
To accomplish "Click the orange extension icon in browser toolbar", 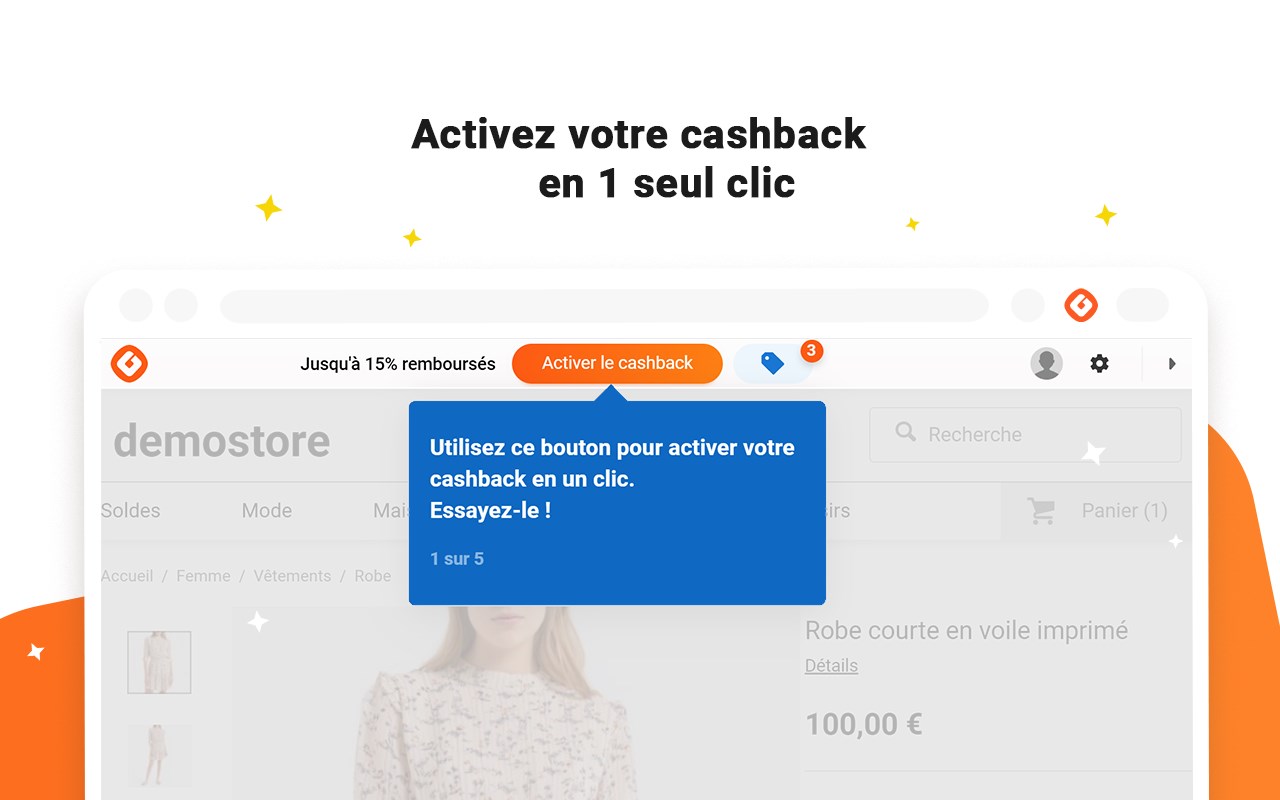I will click(x=1081, y=305).
